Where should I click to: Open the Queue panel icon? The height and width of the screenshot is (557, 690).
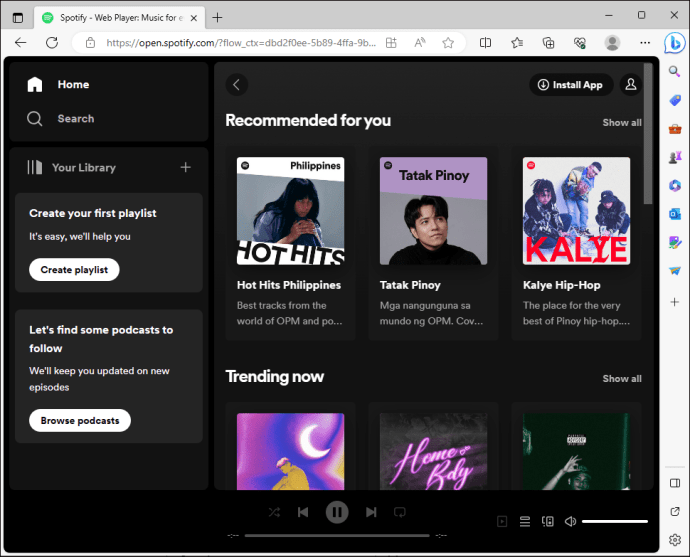[x=525, y=522]
